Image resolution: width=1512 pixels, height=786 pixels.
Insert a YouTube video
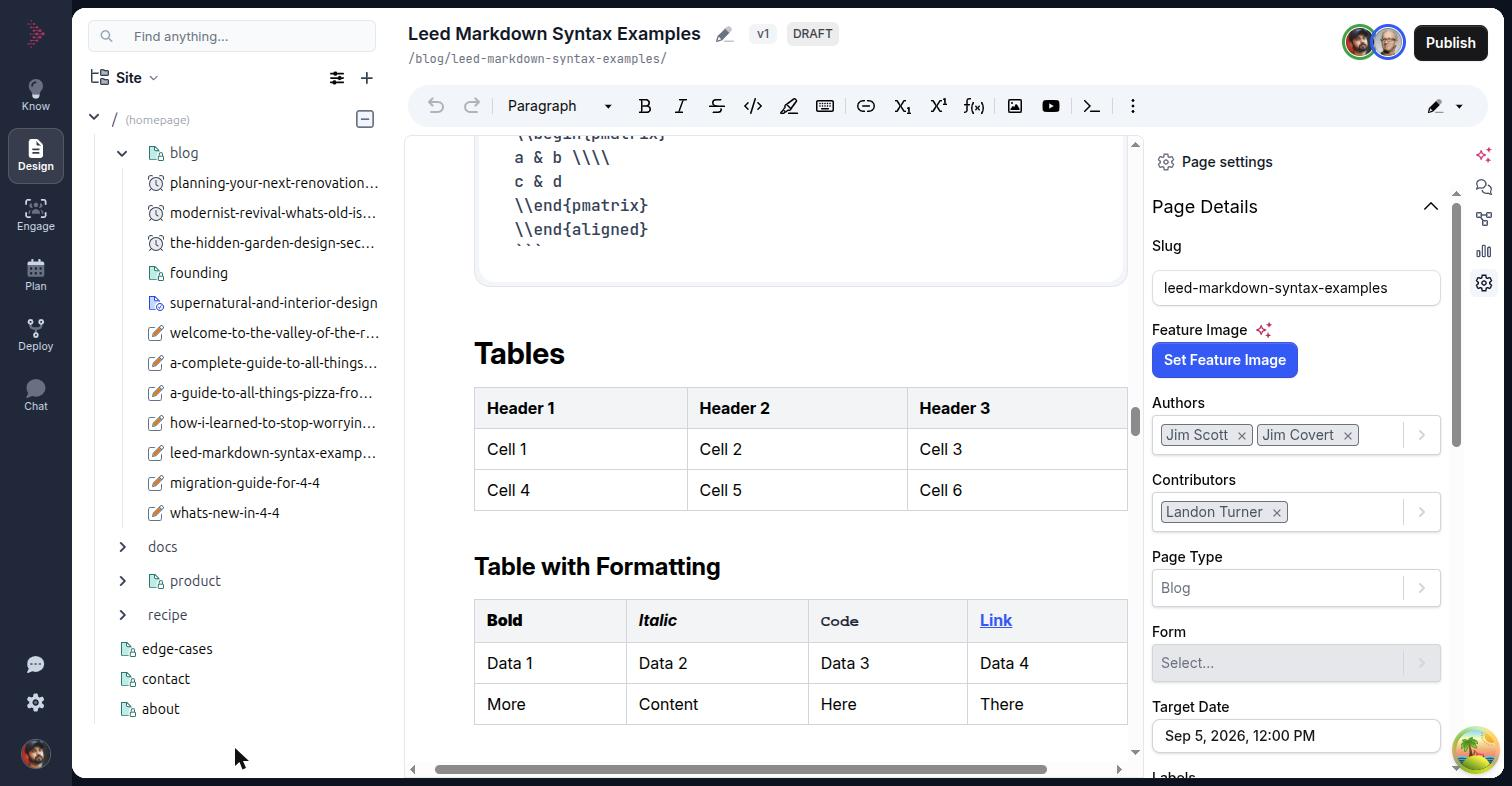pos(1051,106)
